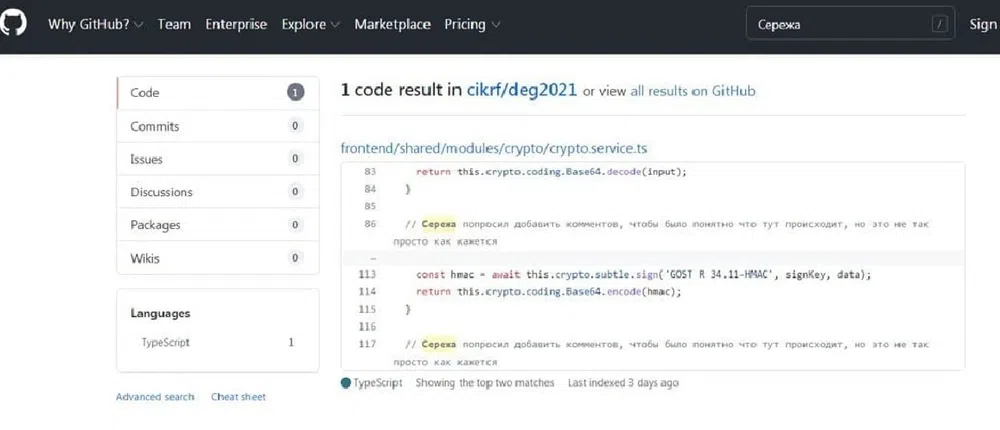View all results on GitHub
1000x430 pixels.
click(693, 91)
